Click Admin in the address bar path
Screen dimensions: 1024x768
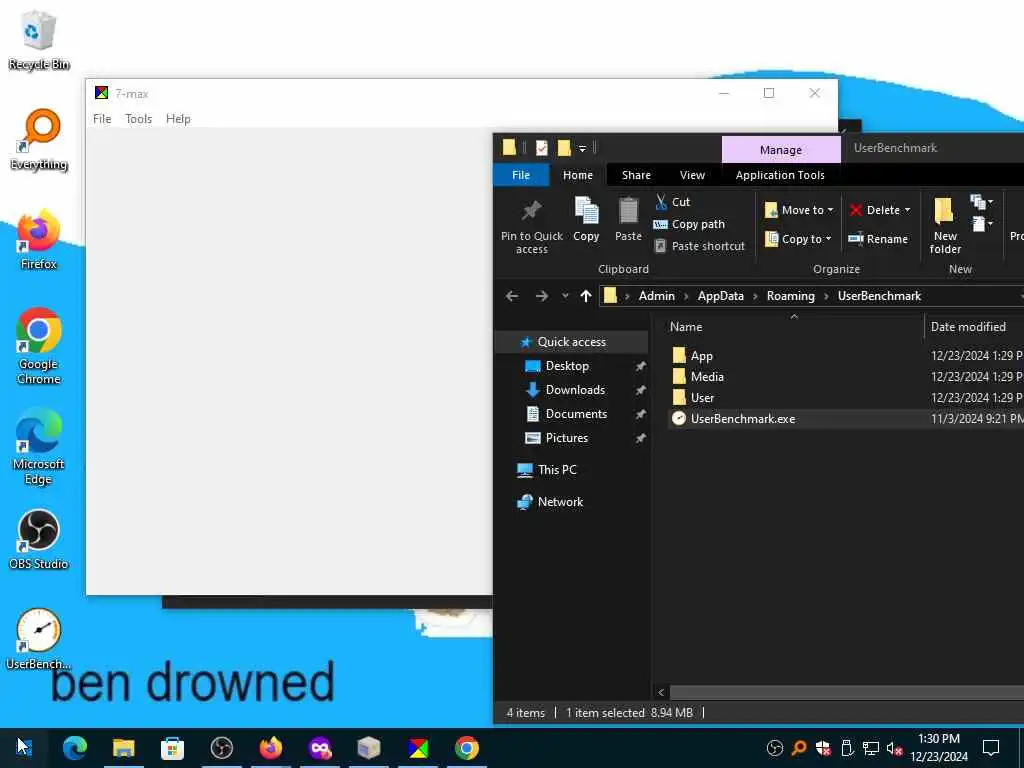[x=656, y=296]
